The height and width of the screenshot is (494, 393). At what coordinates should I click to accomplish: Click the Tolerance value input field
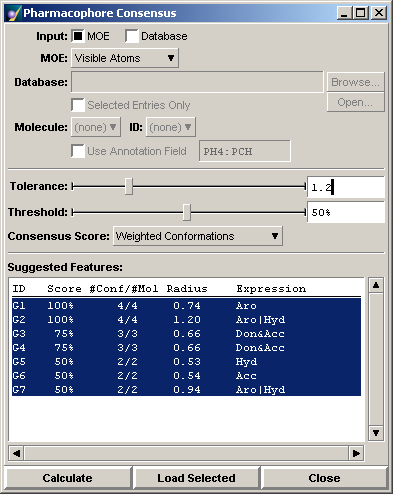346,187
